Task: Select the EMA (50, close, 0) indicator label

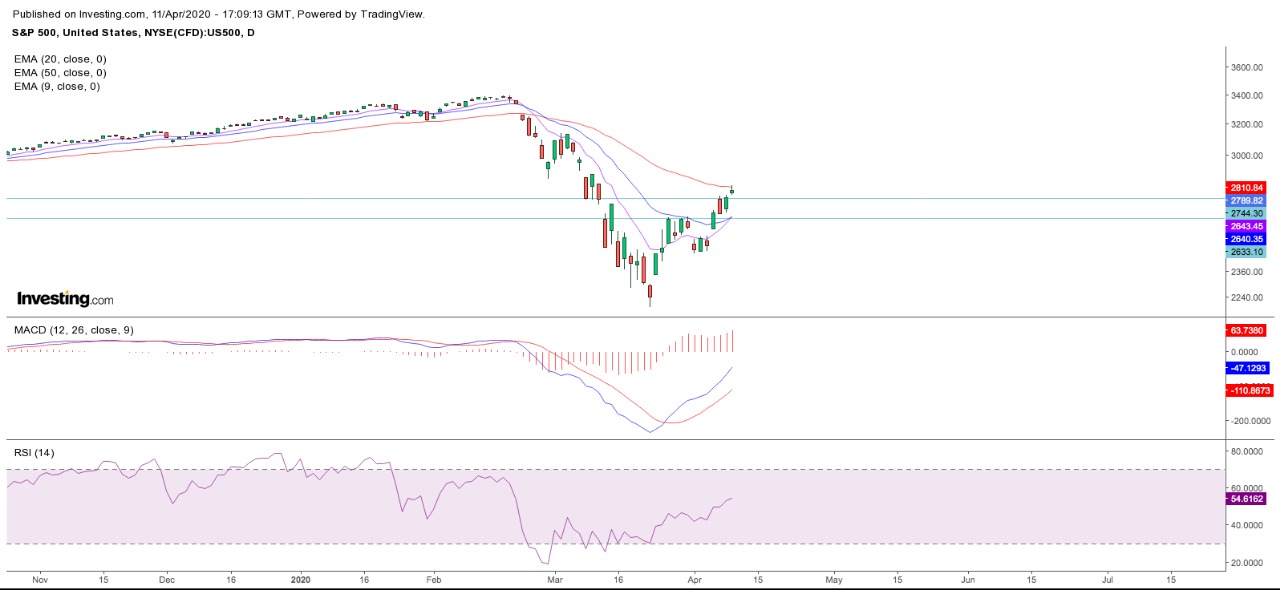Action: (x=60, y=73)
